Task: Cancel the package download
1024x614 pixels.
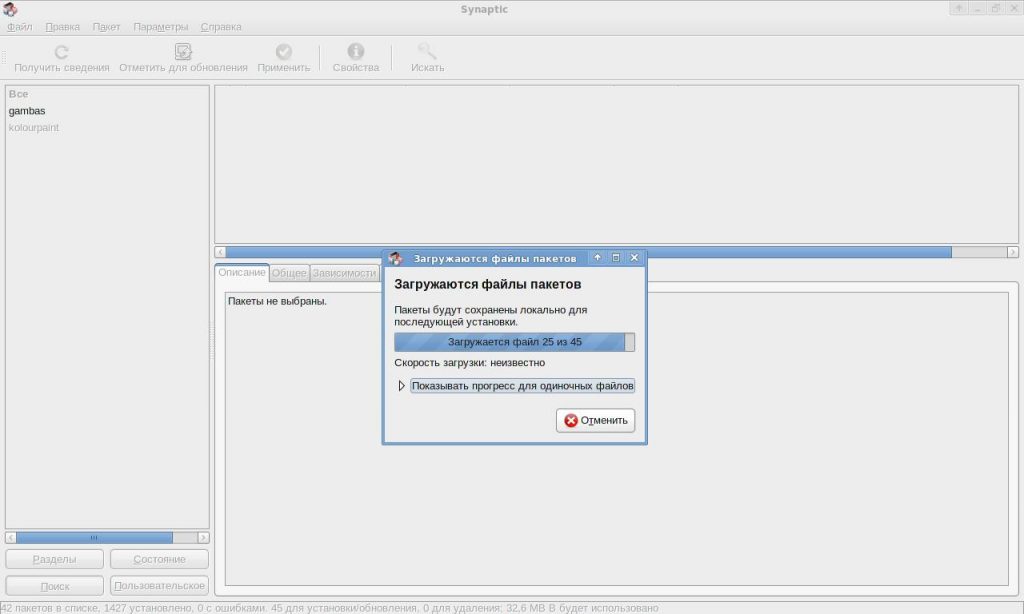Action: 595,420
